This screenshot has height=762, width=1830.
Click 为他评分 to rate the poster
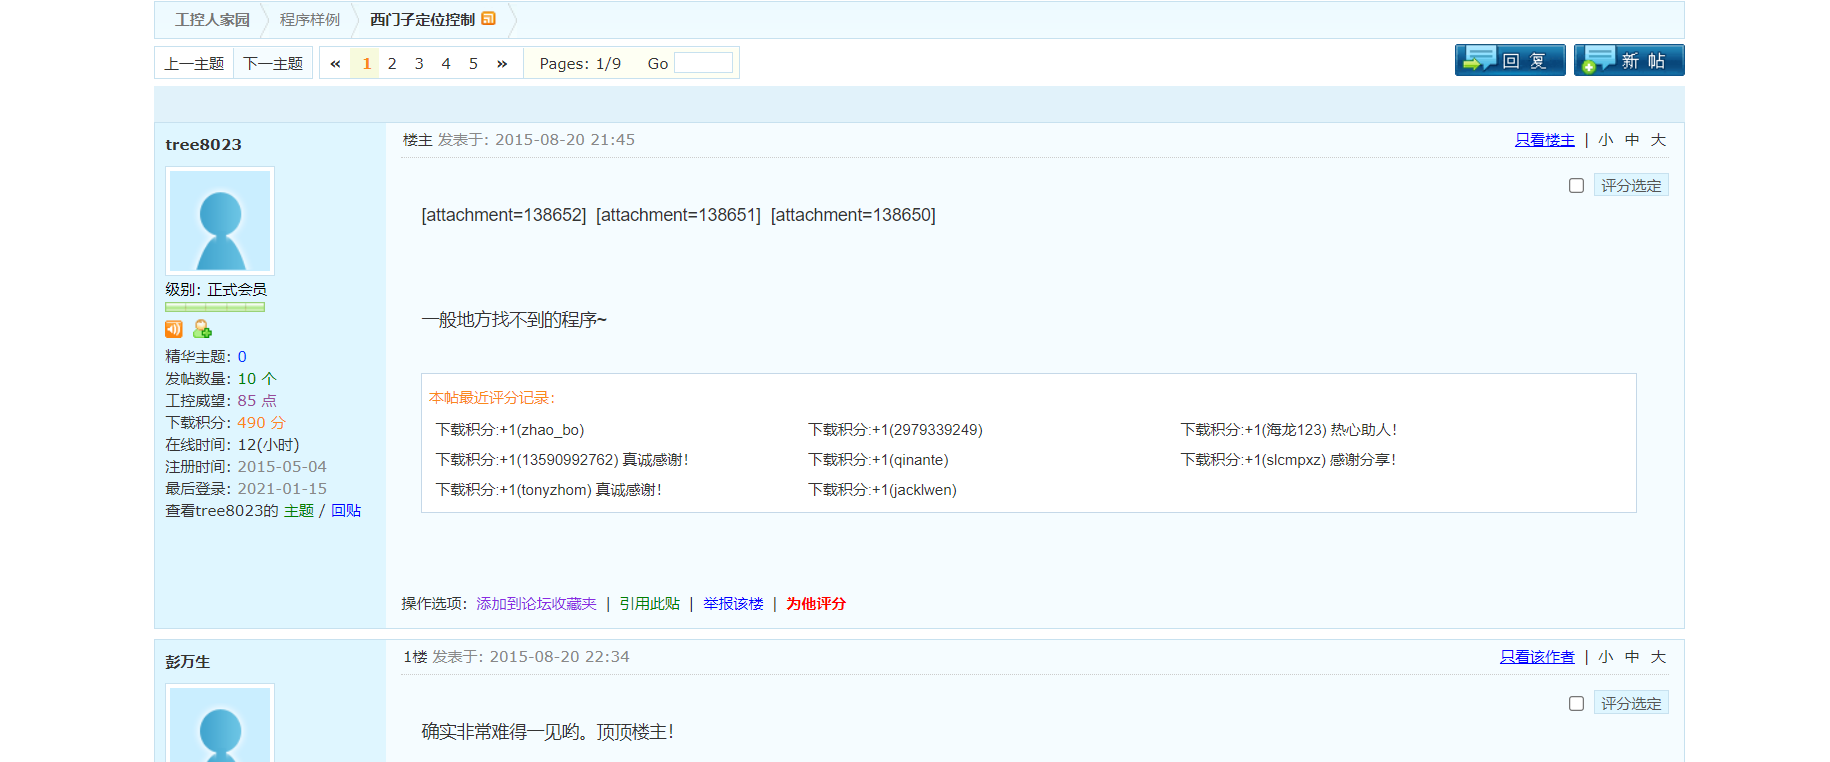(815, 604)
